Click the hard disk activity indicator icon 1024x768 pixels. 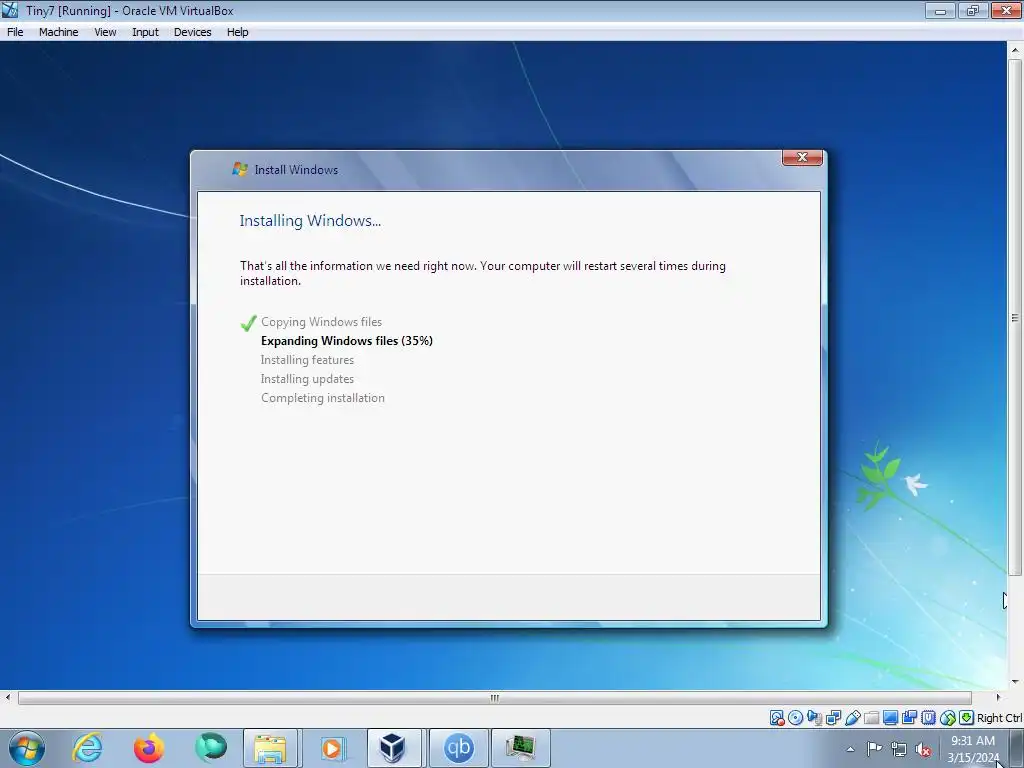777,718
